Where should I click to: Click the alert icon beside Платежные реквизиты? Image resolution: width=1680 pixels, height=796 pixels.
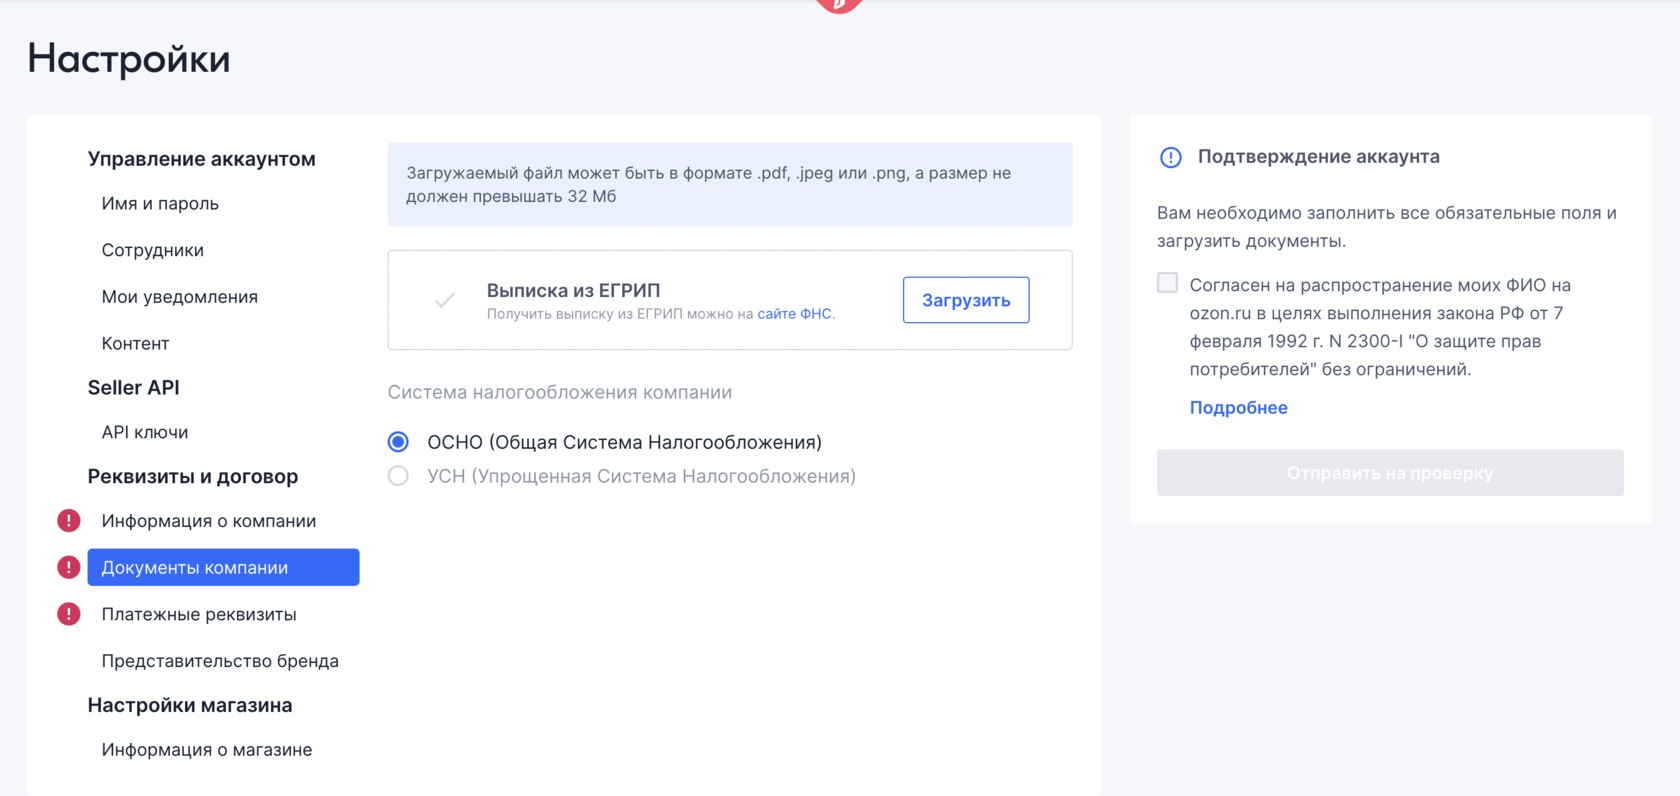click(x=68, y=614)
